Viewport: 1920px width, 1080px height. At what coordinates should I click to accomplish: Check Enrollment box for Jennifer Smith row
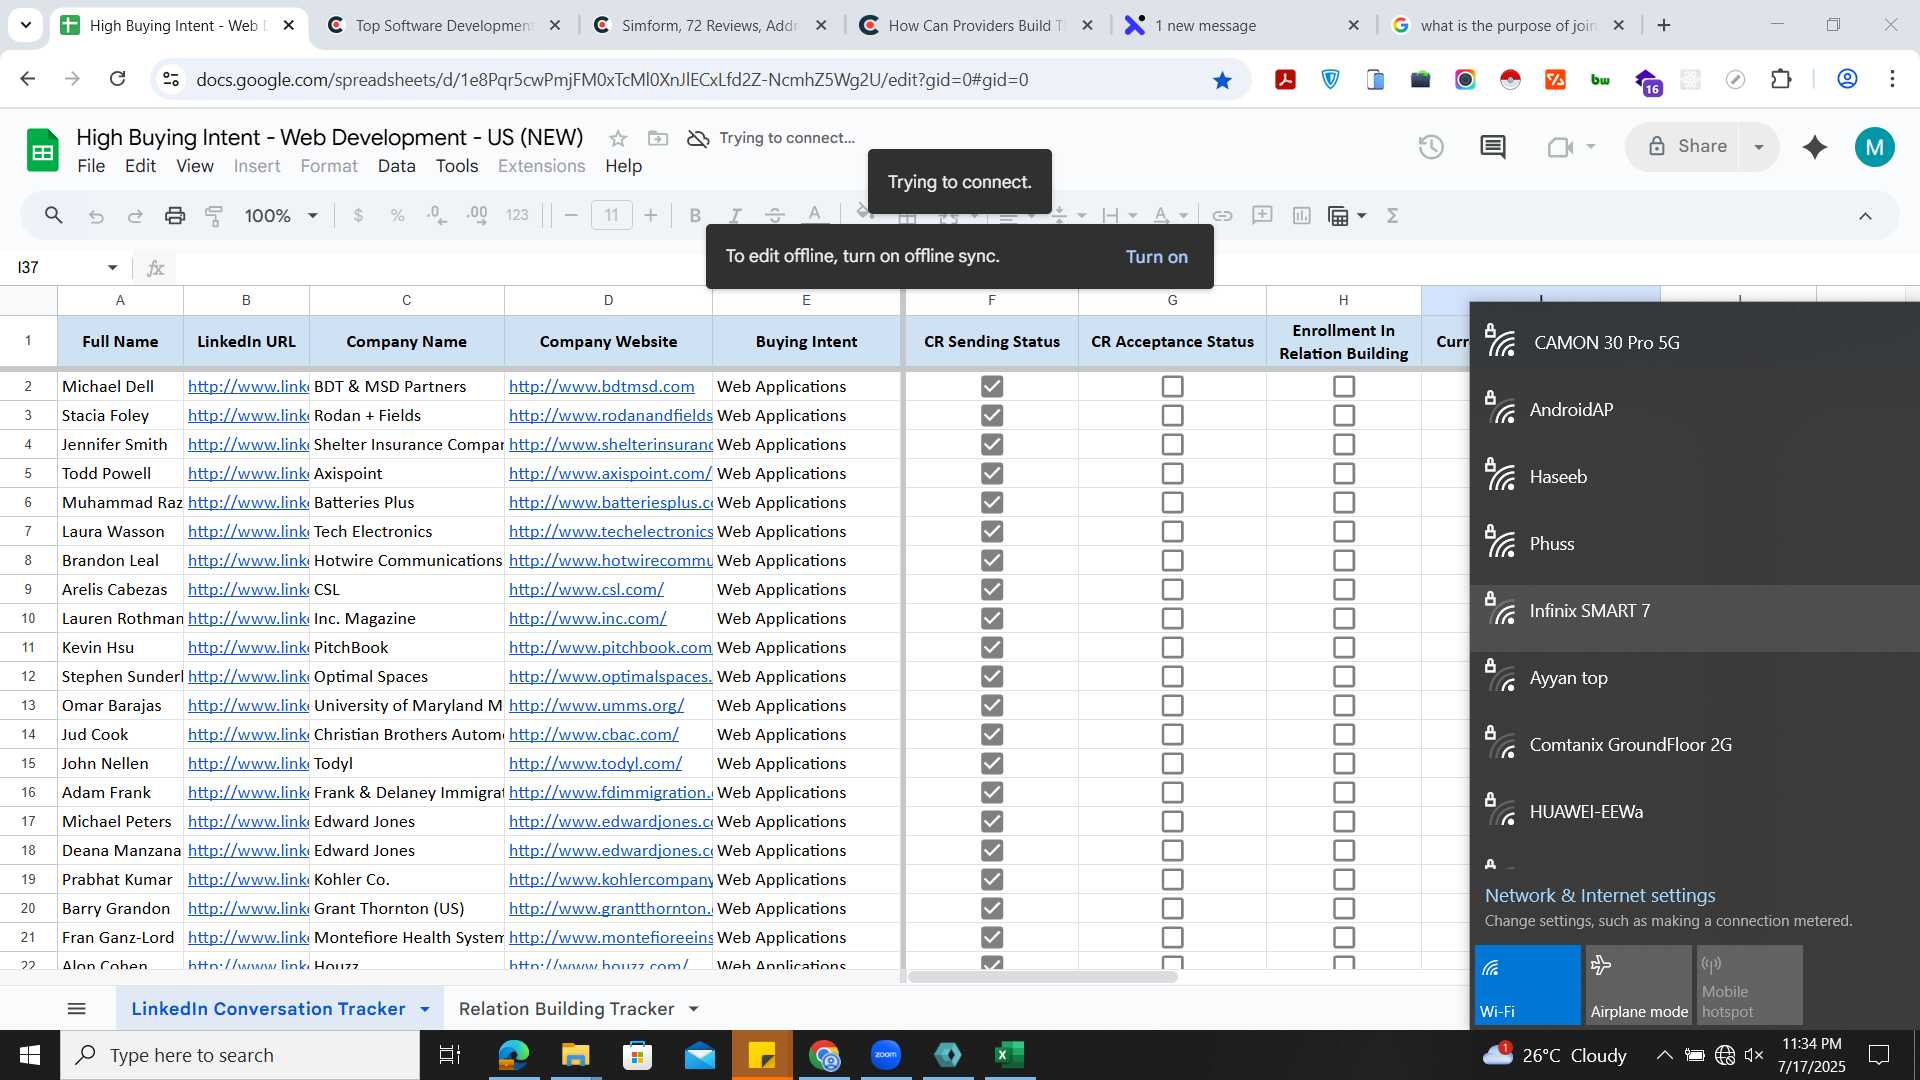click(1344, 444)
